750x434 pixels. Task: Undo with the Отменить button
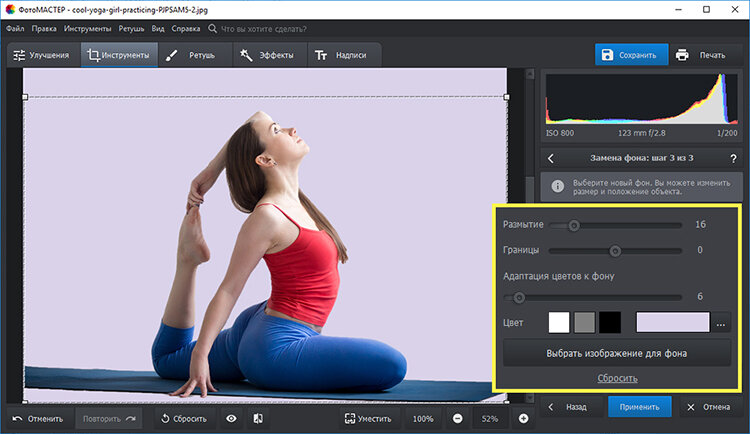coord(38,419)
